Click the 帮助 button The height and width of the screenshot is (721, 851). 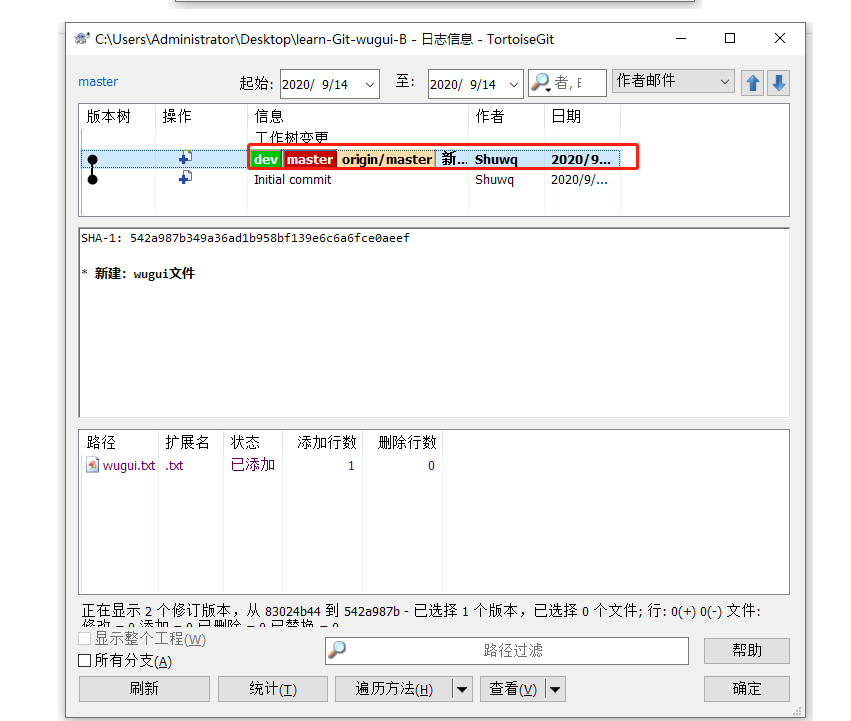(747, 650)
